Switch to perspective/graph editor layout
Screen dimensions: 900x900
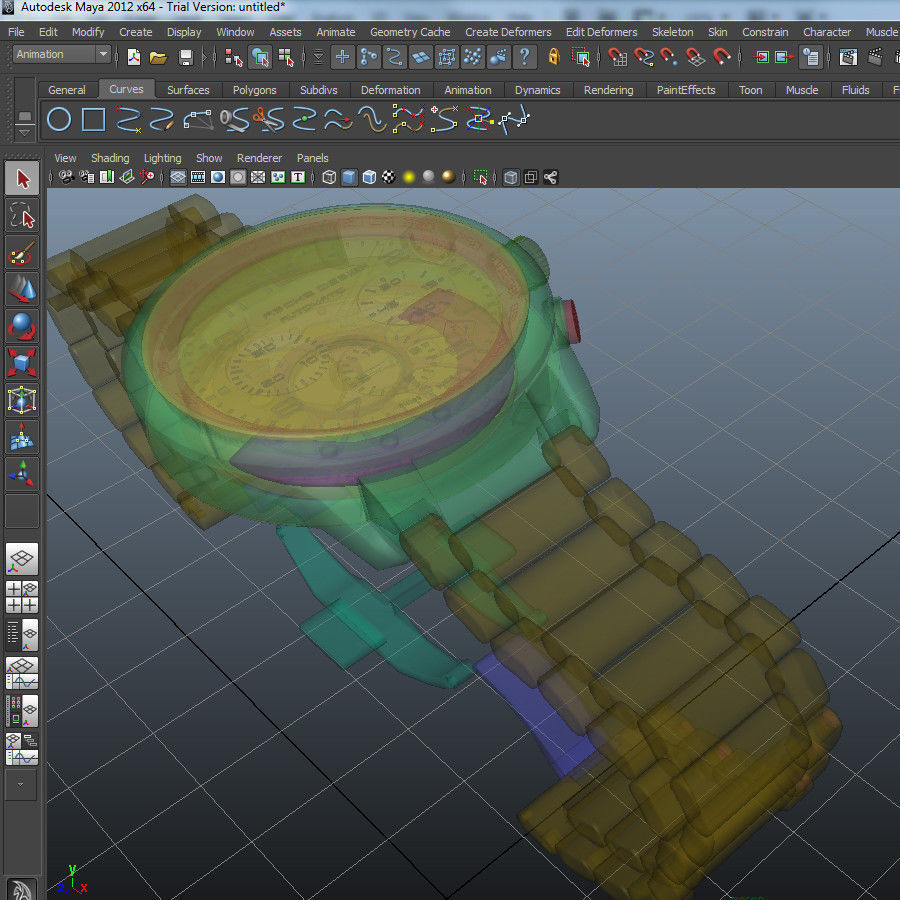[22, 673]
